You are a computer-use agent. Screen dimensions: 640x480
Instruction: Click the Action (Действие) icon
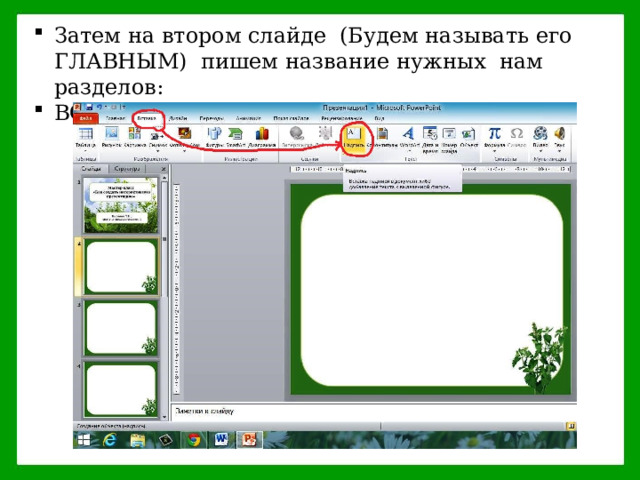pos(325,133)
